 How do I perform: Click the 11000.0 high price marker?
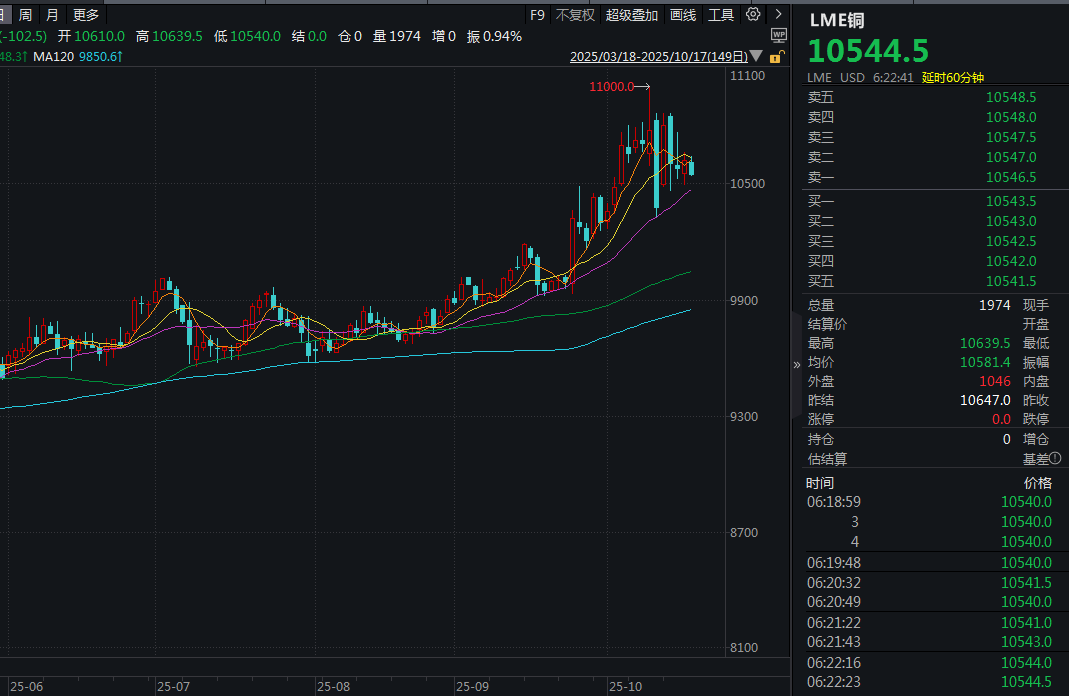coord(612,87)
